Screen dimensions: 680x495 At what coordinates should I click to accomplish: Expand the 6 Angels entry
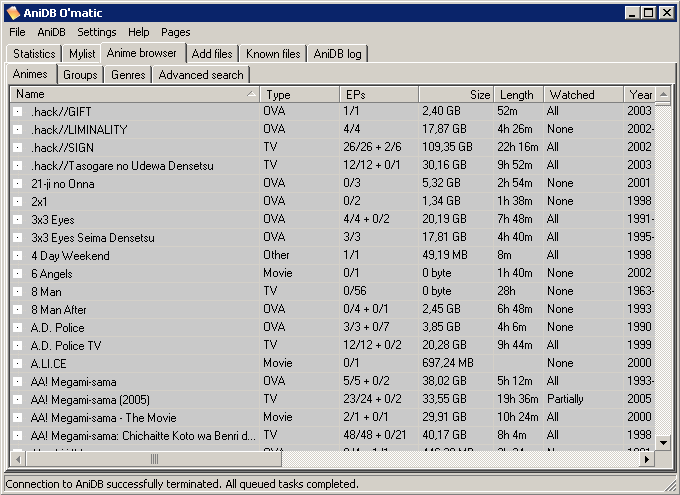point(17,274)
